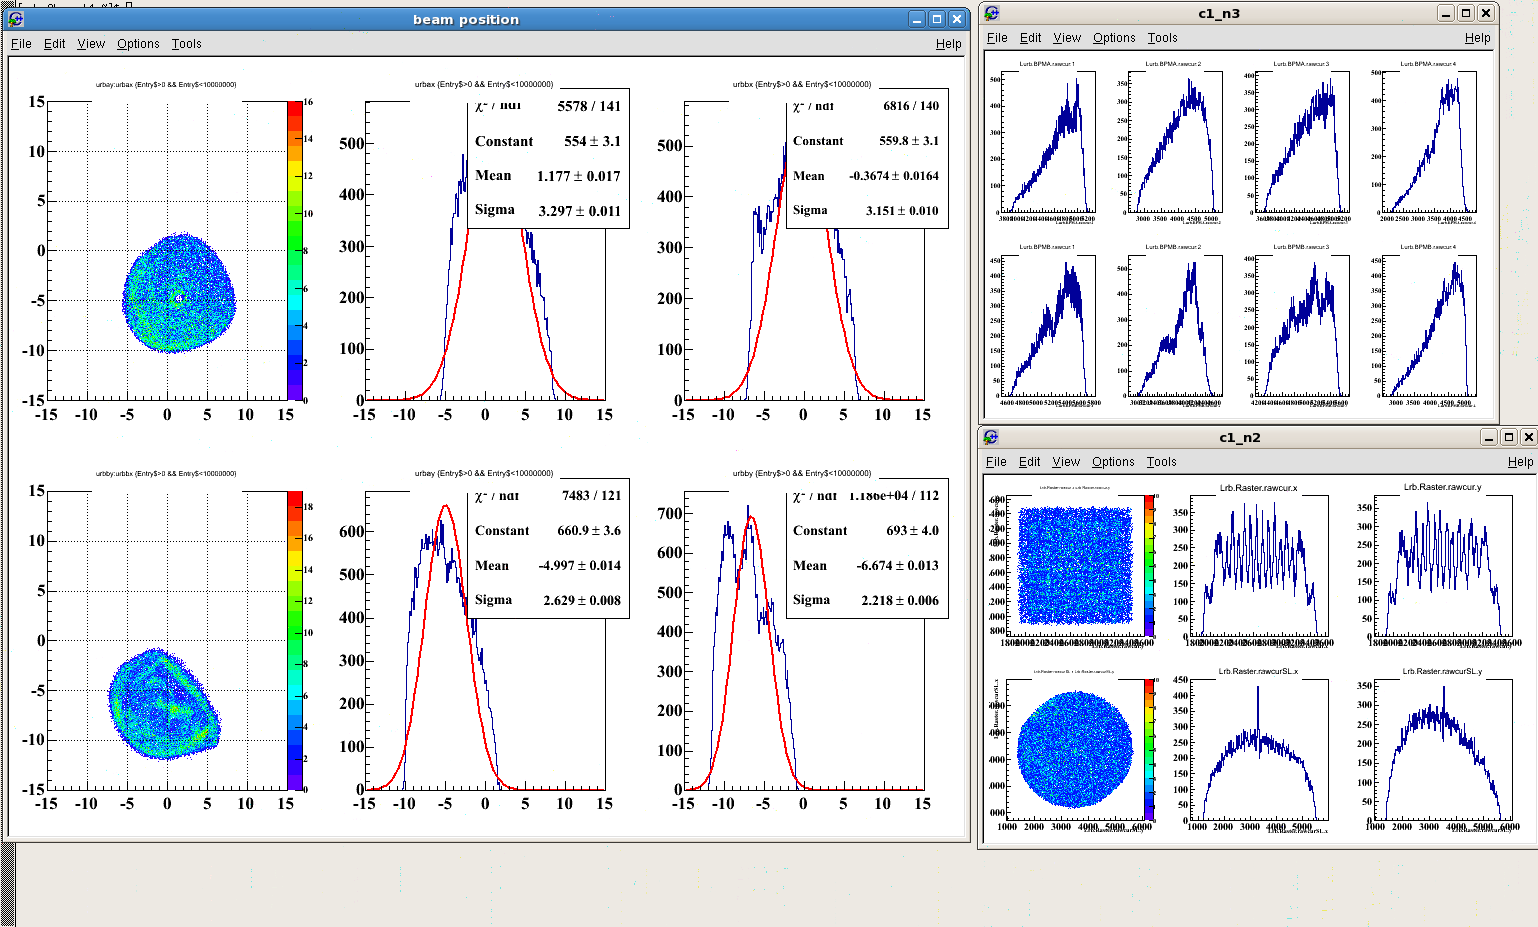Minimize the c1_n2 window
This screenshot has height=927, width=1538.
(1489, 437)
